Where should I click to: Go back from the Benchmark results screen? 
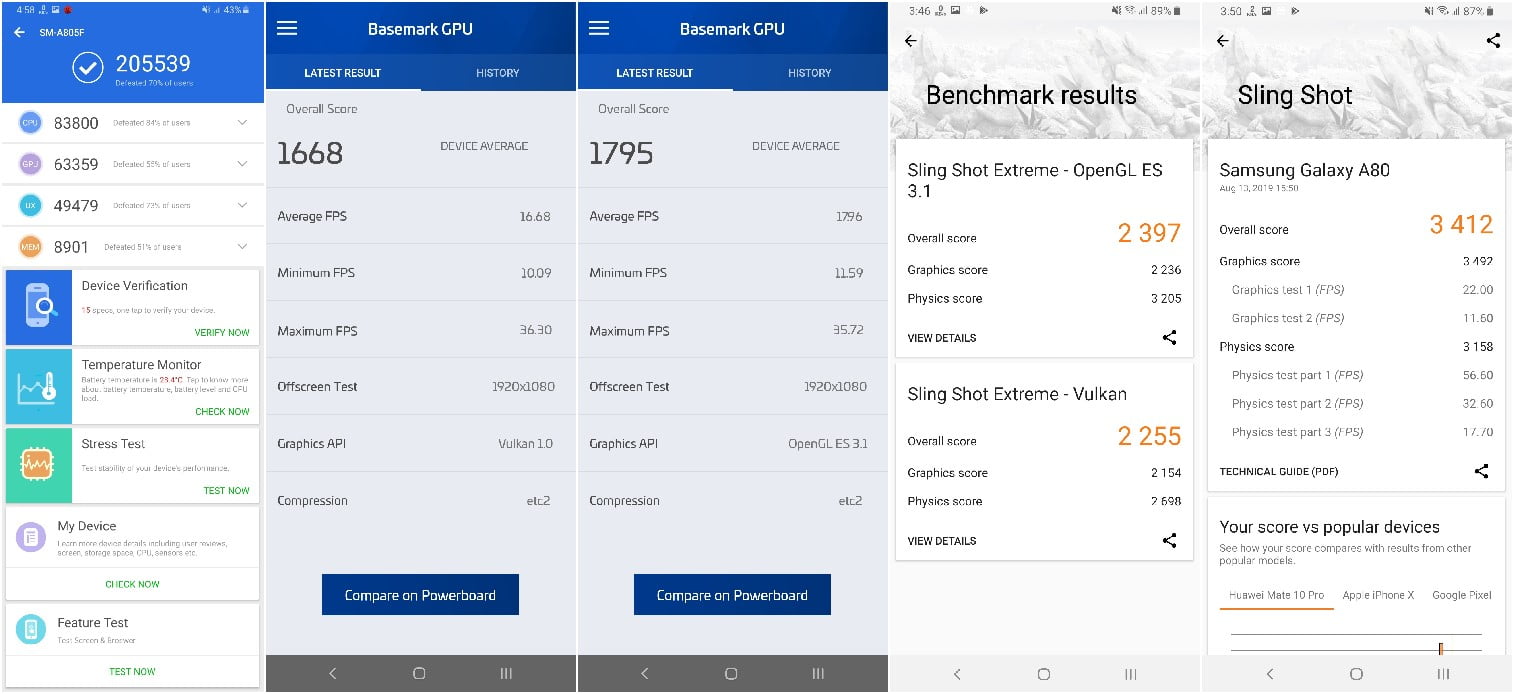click(x=910, y=41)
